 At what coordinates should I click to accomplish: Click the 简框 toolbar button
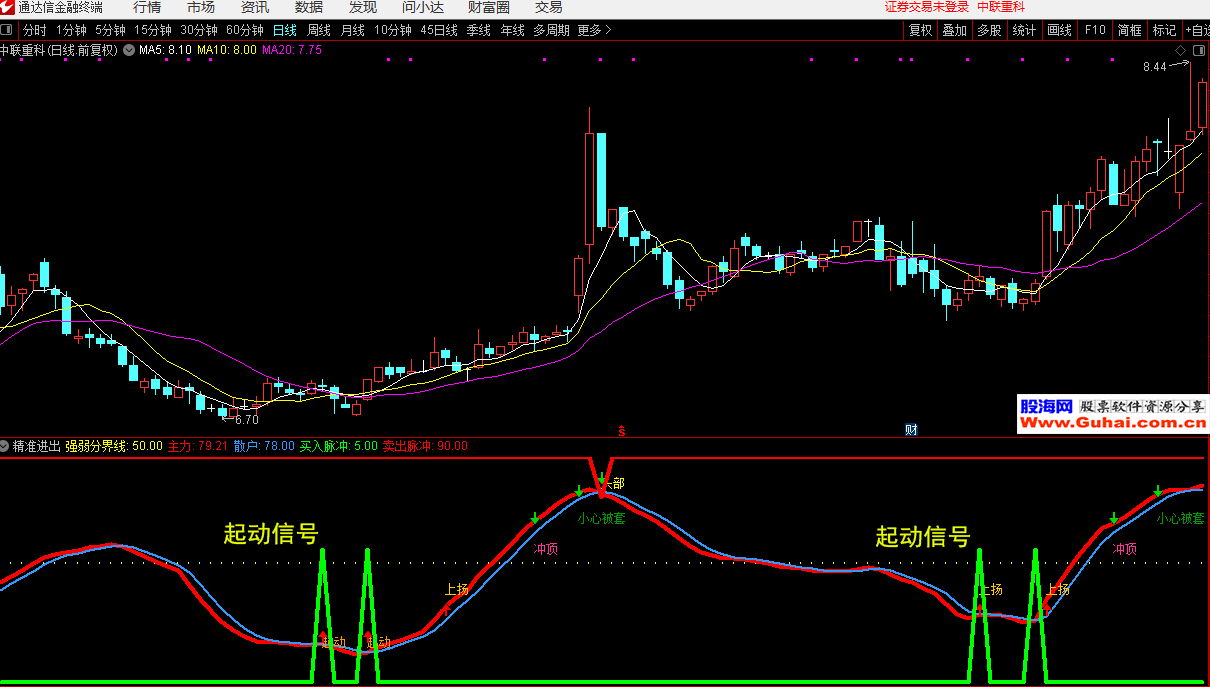coord(1130,30)
